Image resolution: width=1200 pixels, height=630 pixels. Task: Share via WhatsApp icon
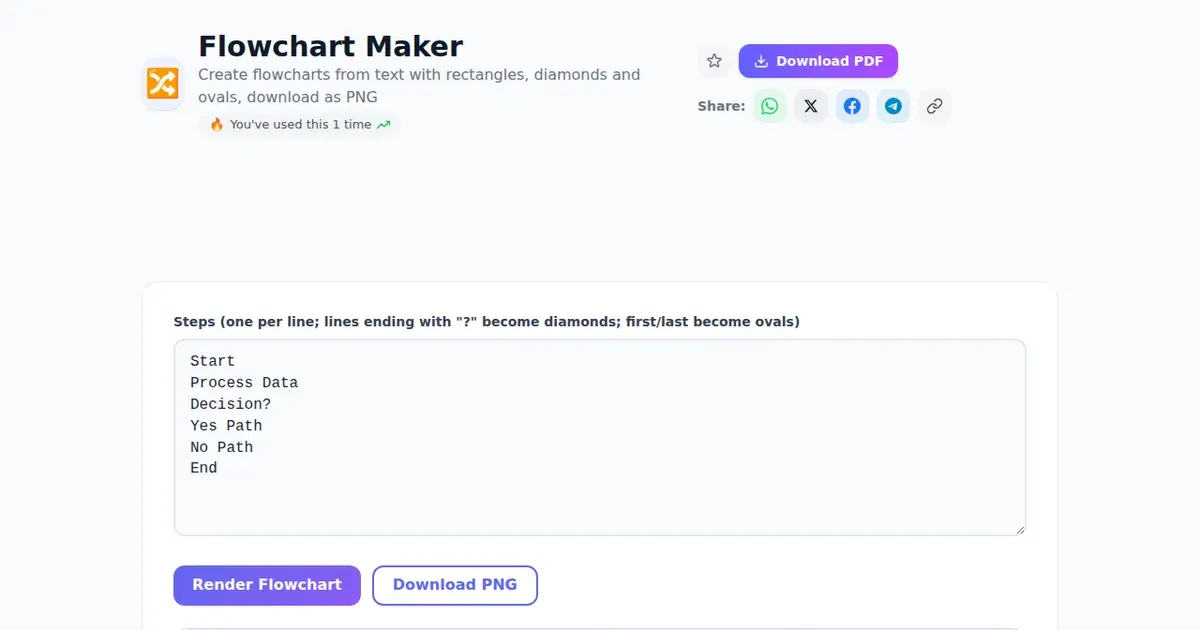pos(769,106)
